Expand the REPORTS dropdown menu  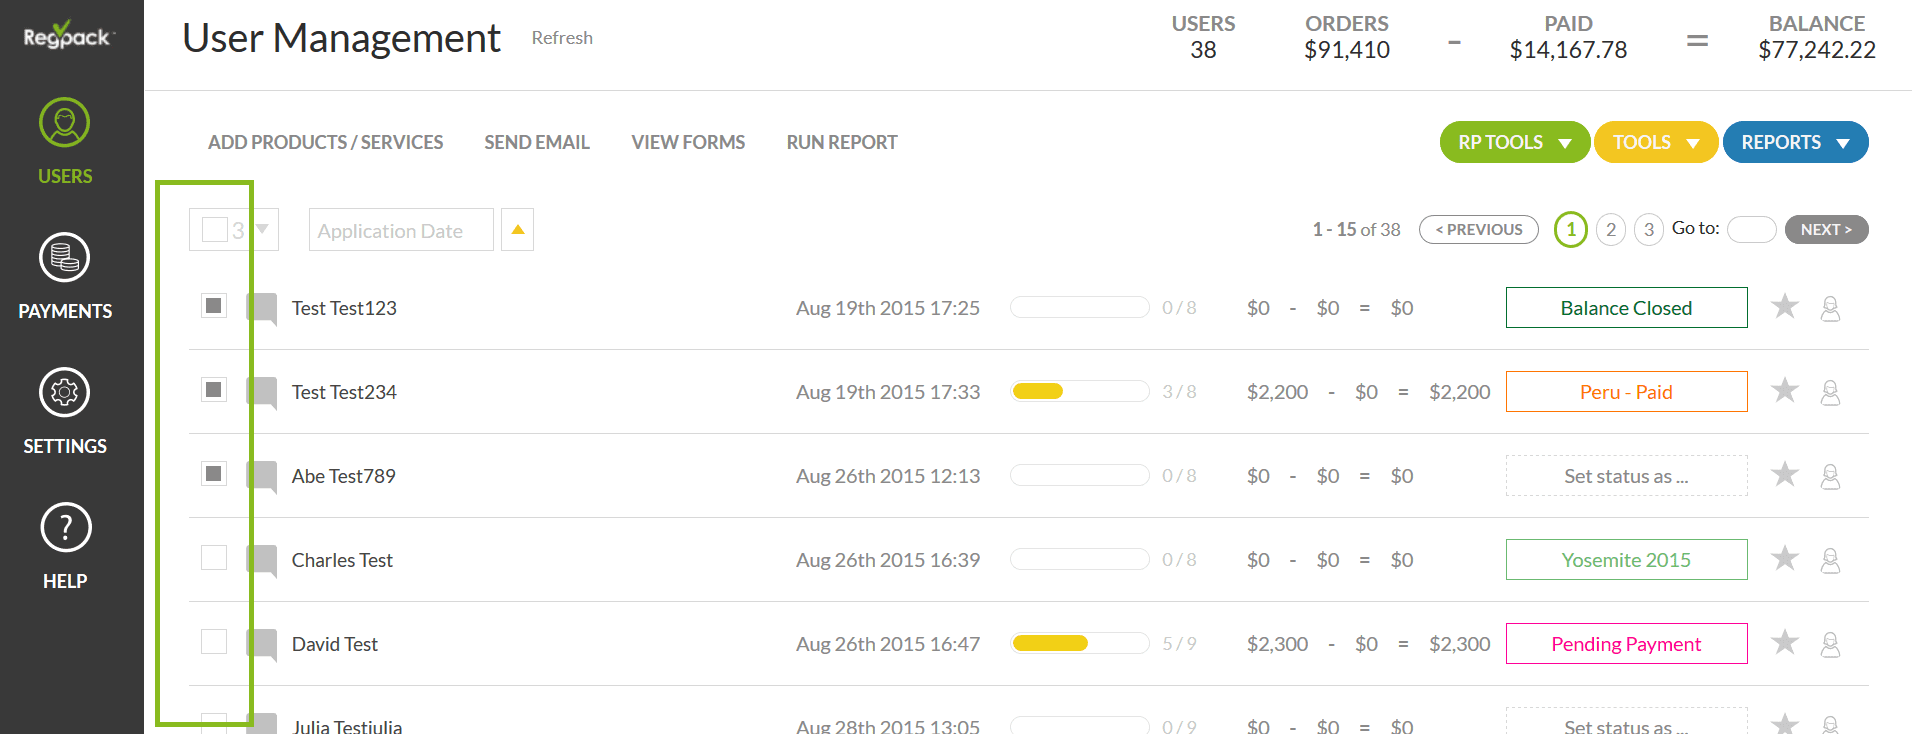(1795, 142)
